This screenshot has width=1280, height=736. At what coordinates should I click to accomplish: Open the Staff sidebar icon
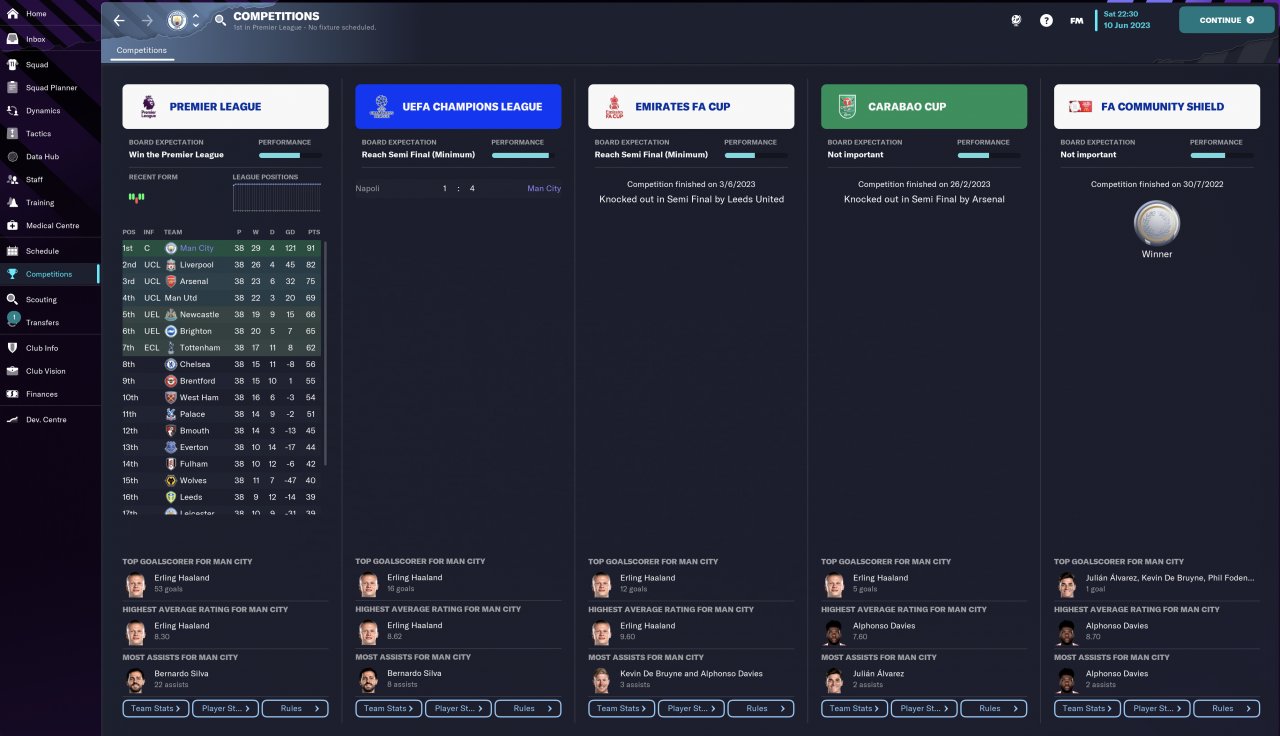coord(13,180)
